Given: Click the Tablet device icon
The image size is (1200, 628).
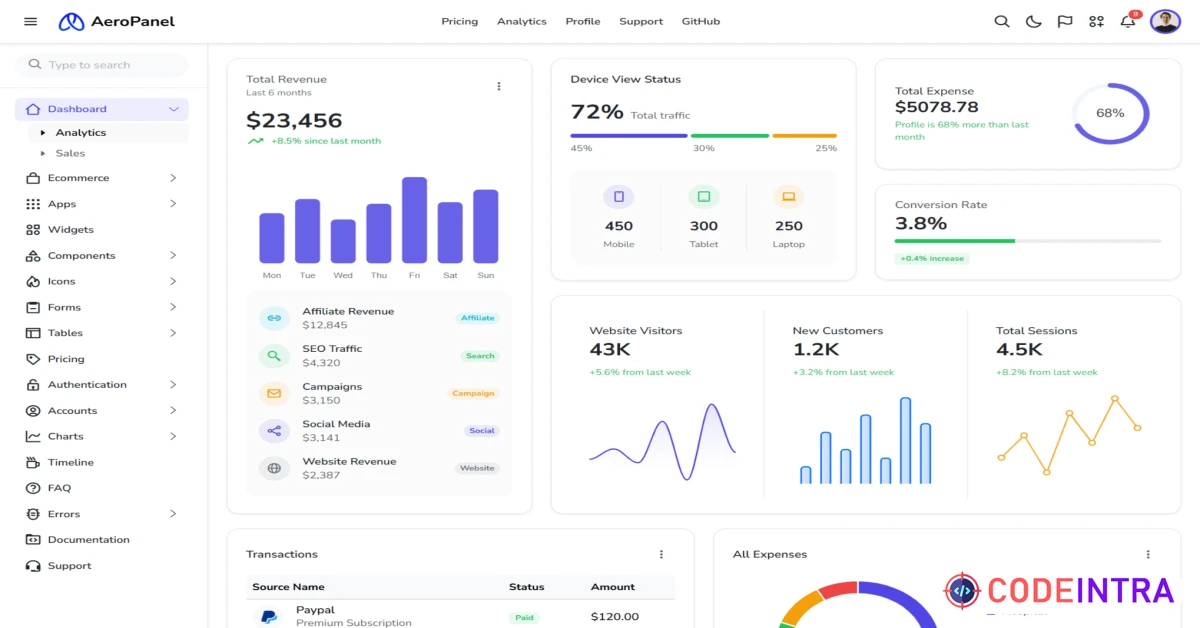Looking at the screenshot, I should pyautogui.click(x=704, y=197).
